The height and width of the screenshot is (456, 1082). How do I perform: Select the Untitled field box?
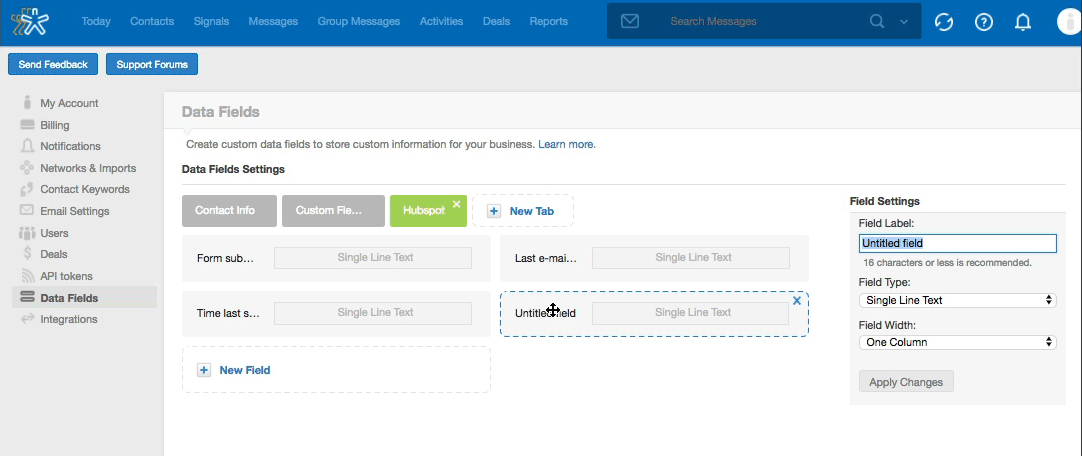(654, 313)
